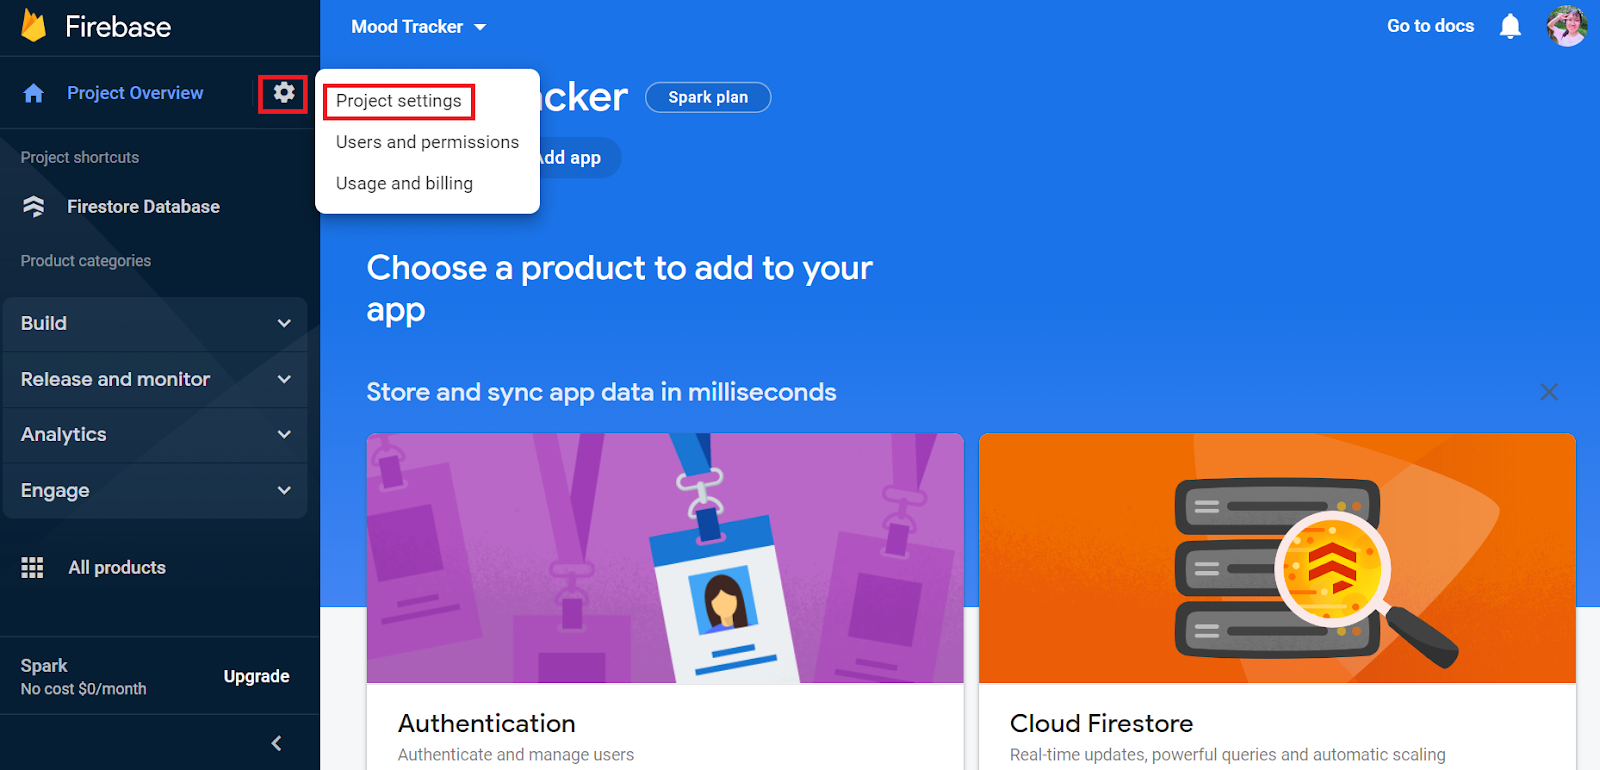Open Usage and billing
This screenshot has width=1600, height=770.
pos(404,183)
